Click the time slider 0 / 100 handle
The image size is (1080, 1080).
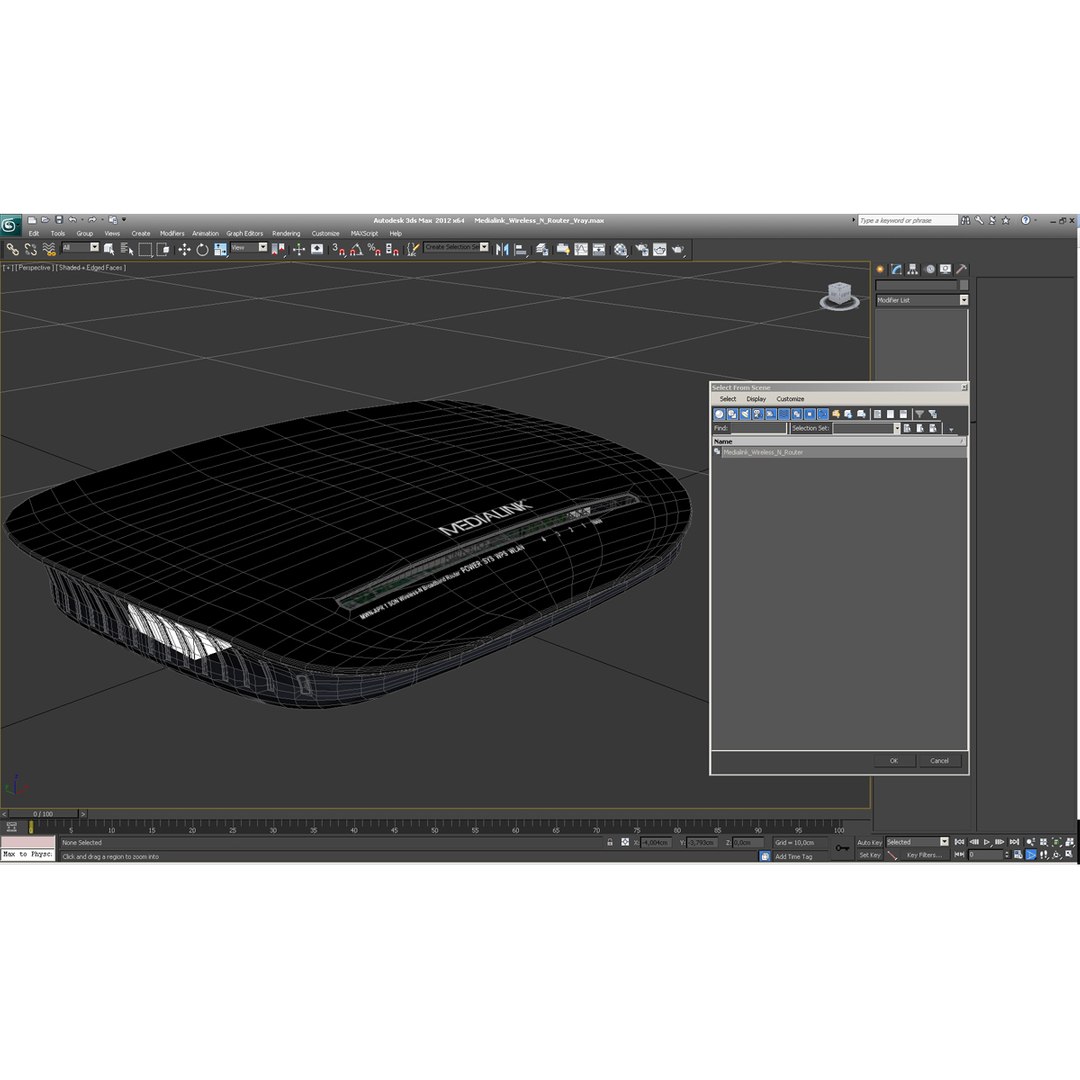pos(43,814)
